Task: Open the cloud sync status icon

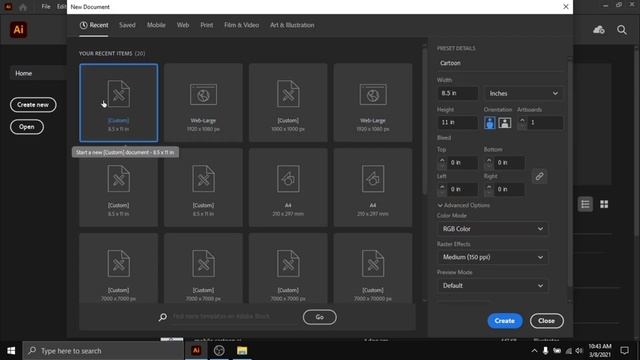Action: pyautogui.click(x=599, y=30)
